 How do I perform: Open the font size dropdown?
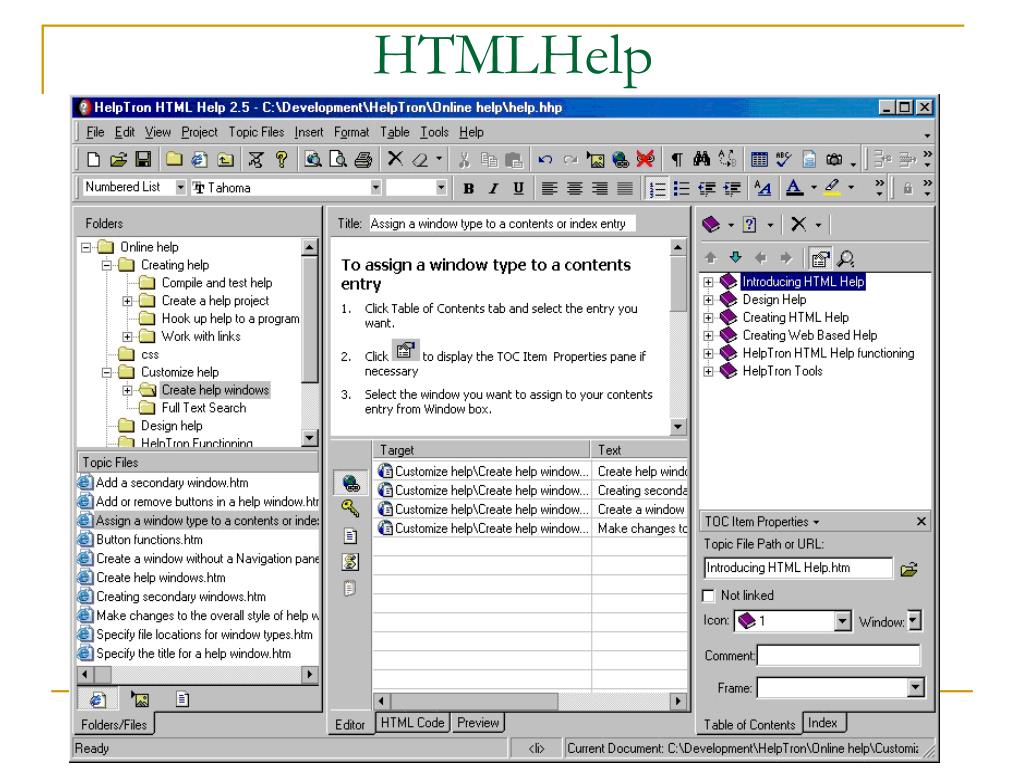pyautogui.click(x=441, y=187)
